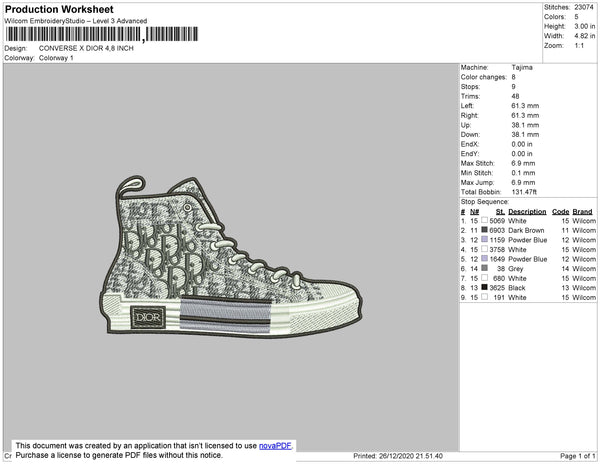600x464 pixels.
Task: Select the "EndX:" label
Action: (470, 144)
